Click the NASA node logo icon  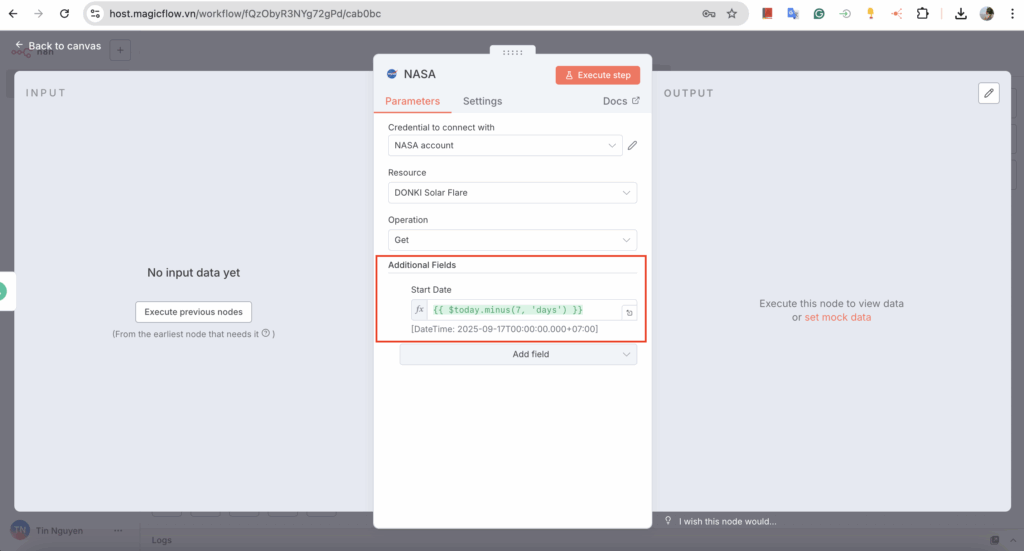pos(391,74)
